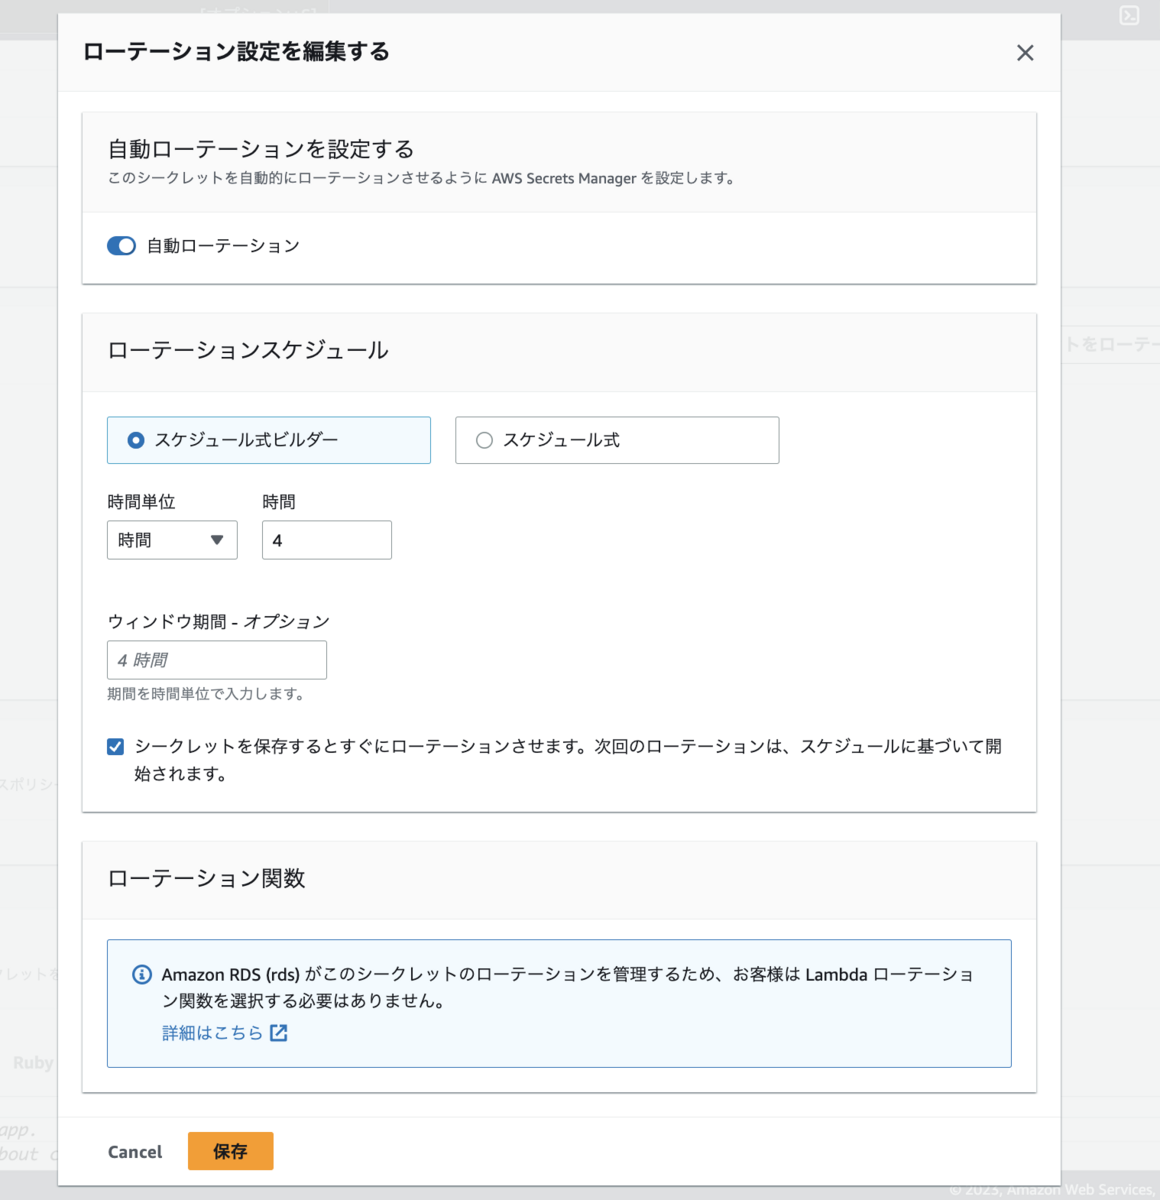The height and width of the screenshot is (1200, 1160).
Task: Close the rotation settings dialog
Action: [x=1025, y=53]
